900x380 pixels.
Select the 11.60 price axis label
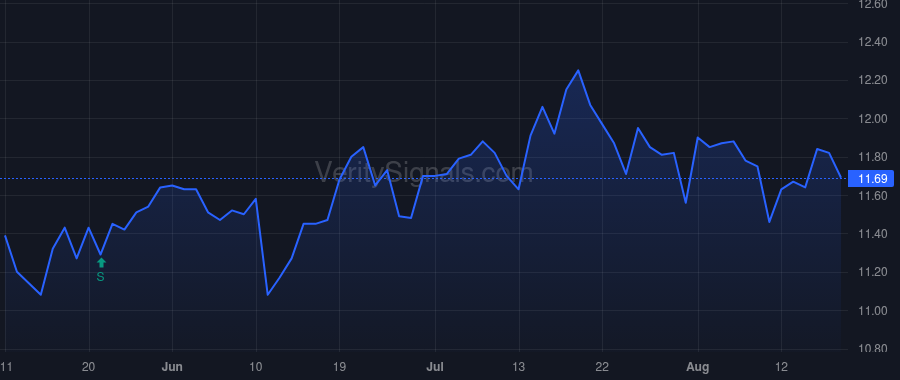(872, 196)
